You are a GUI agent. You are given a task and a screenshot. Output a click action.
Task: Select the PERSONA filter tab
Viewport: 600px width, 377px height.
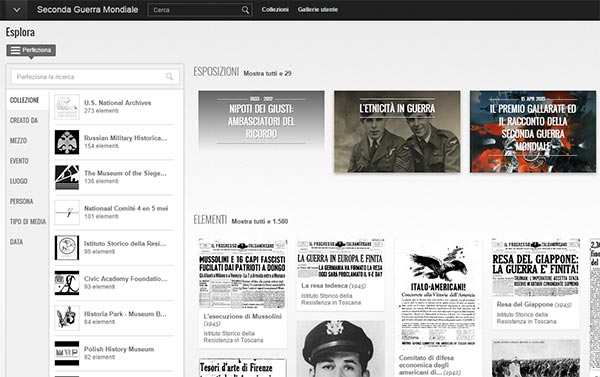pos(21,201)
